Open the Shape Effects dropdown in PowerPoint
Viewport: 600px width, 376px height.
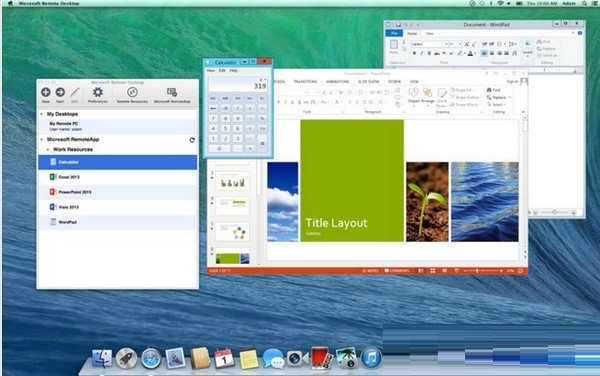click(x=464, y=104)
